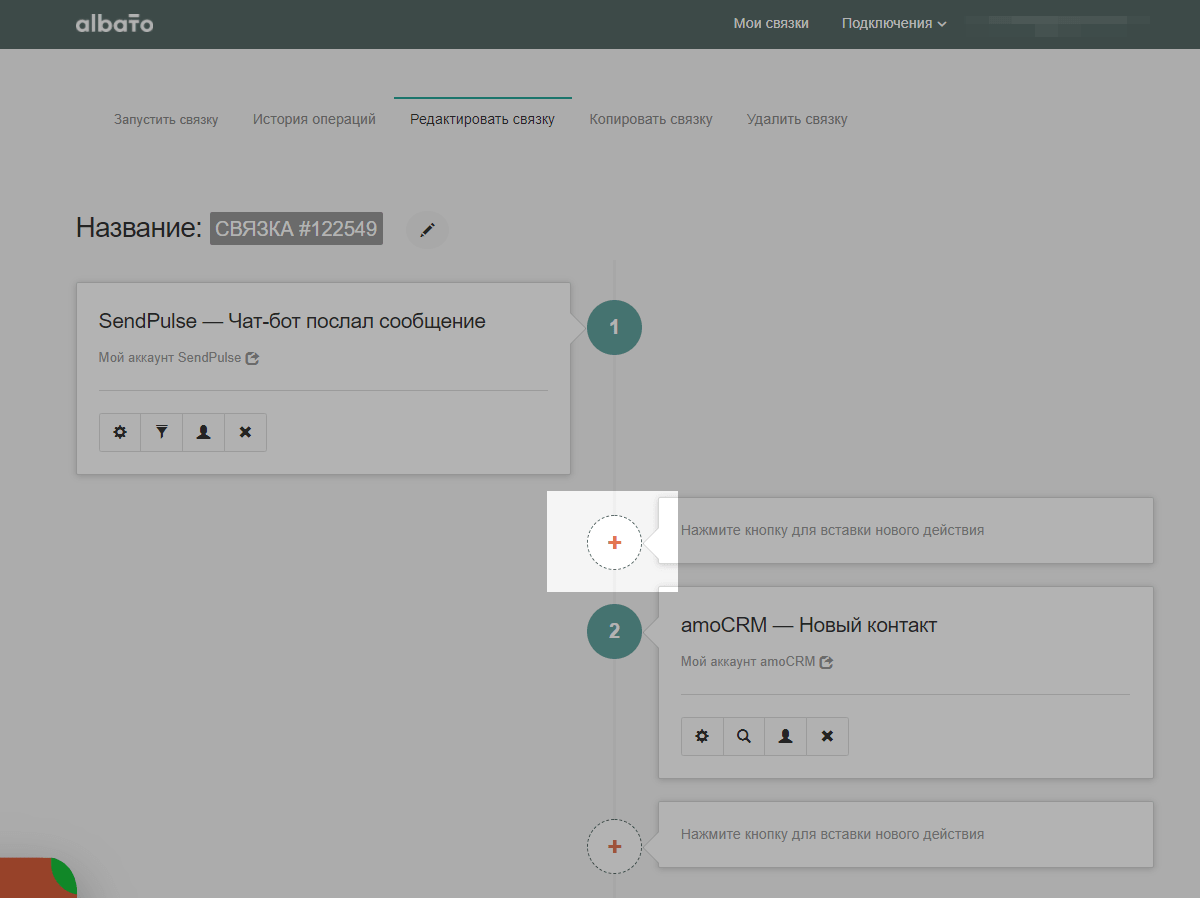This screenshot has height=898, width=1200.
Task: Open Копировать связку tab
Action: point(651,119)
